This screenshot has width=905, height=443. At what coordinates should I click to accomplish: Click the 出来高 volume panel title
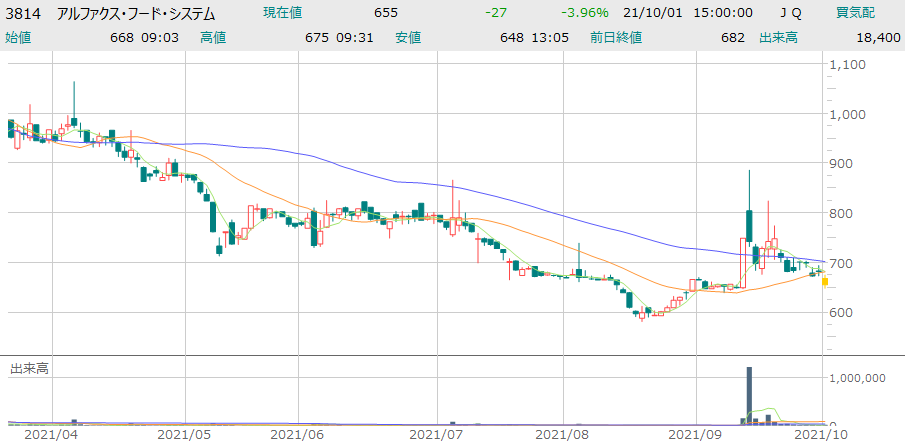click(x=29, y=369)
